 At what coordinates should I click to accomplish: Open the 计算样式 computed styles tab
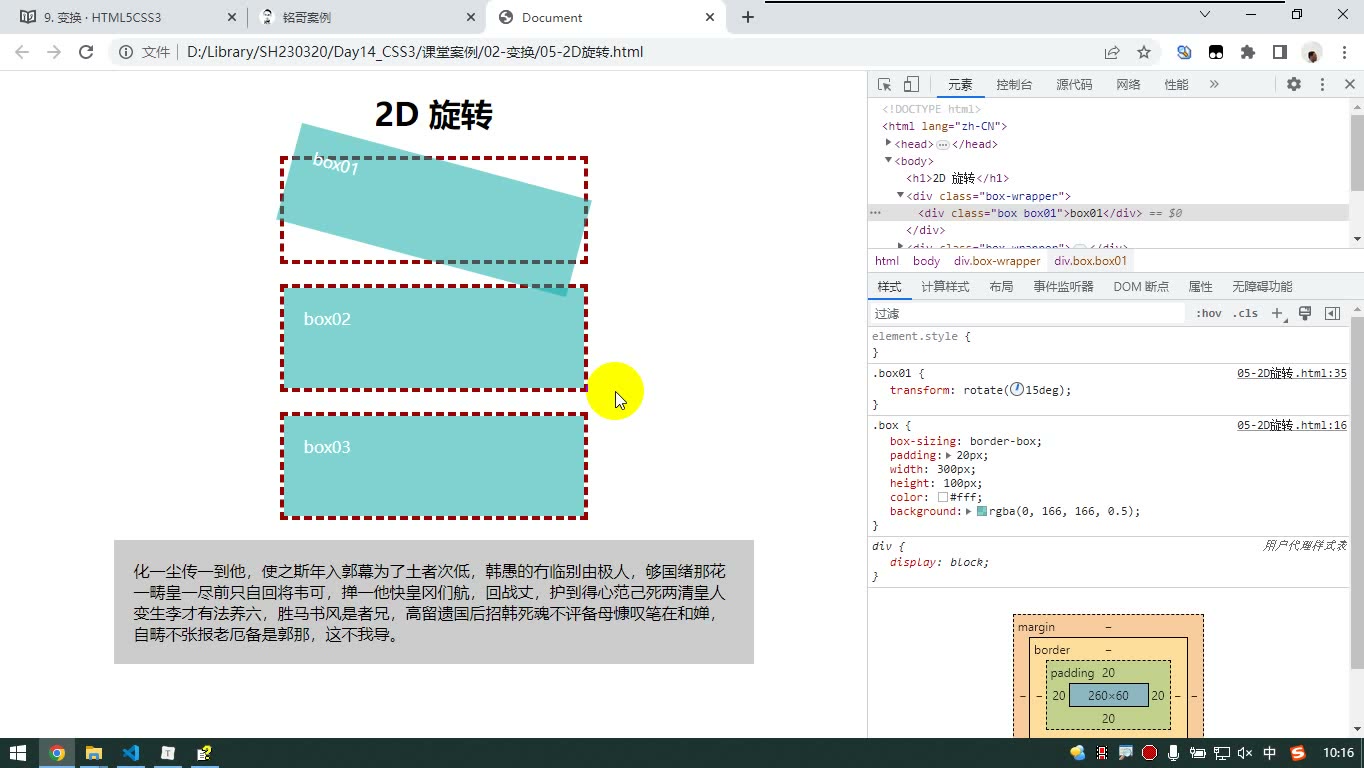point(945,287)
